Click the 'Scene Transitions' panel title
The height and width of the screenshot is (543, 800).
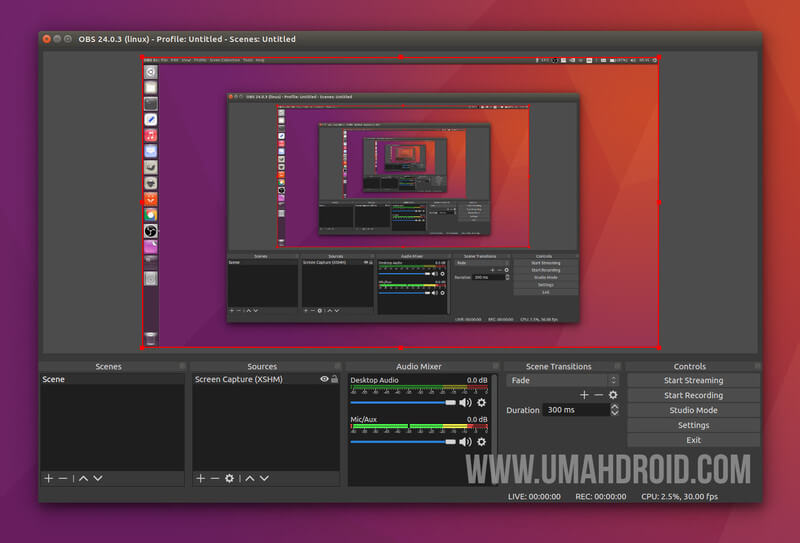coord(559,366)
